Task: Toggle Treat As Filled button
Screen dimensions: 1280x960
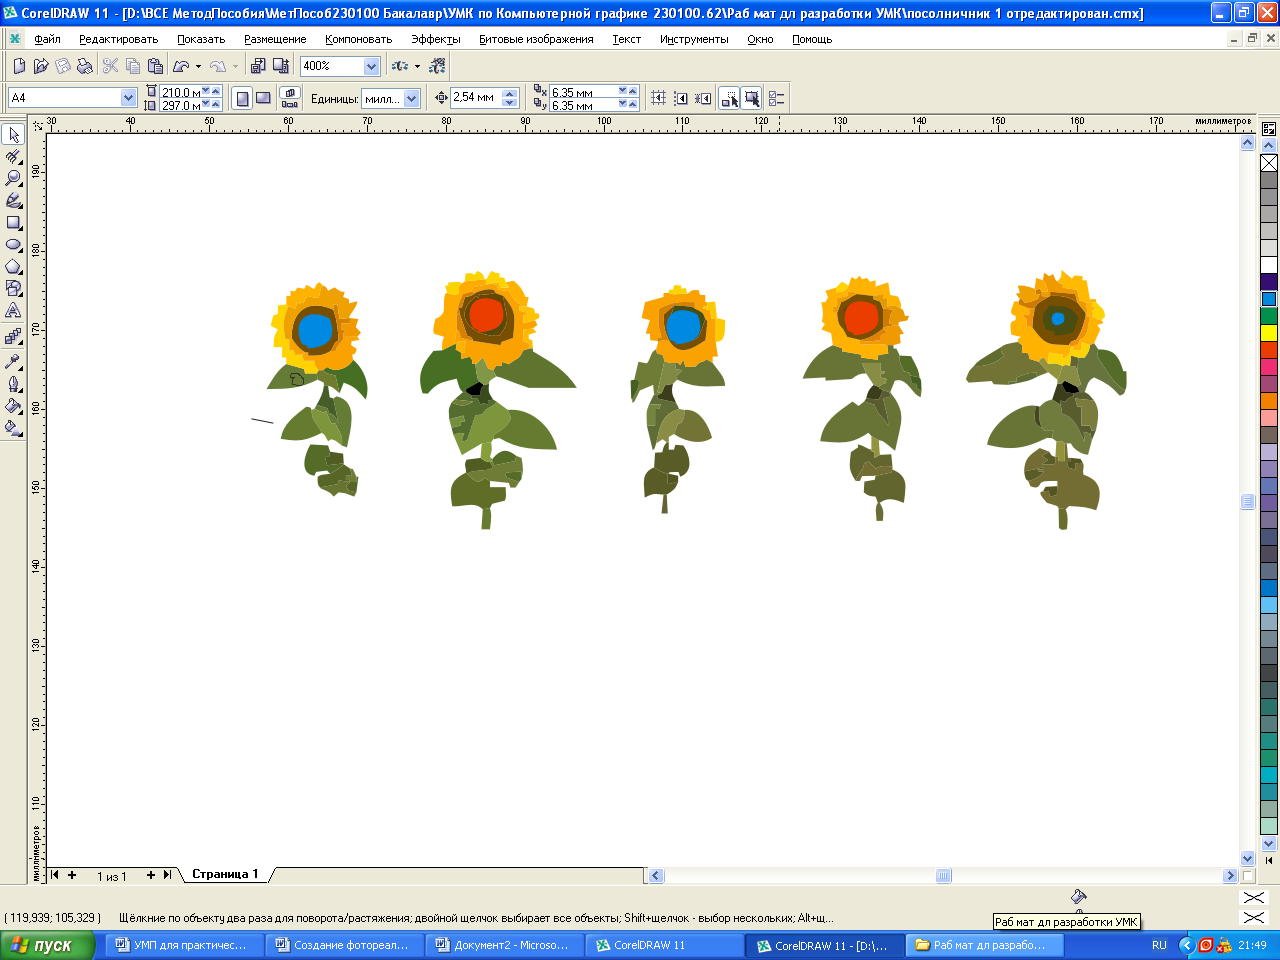Action: [x=751, y=98]
